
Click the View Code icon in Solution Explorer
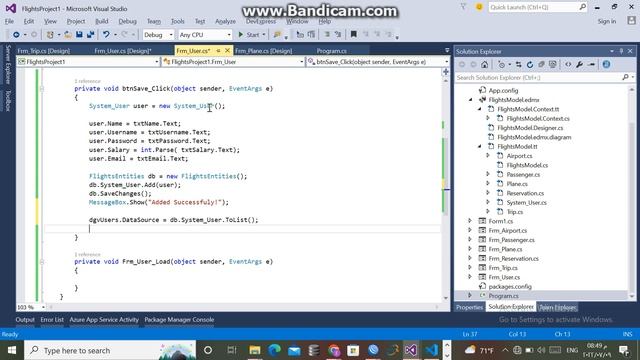point(568,64)
